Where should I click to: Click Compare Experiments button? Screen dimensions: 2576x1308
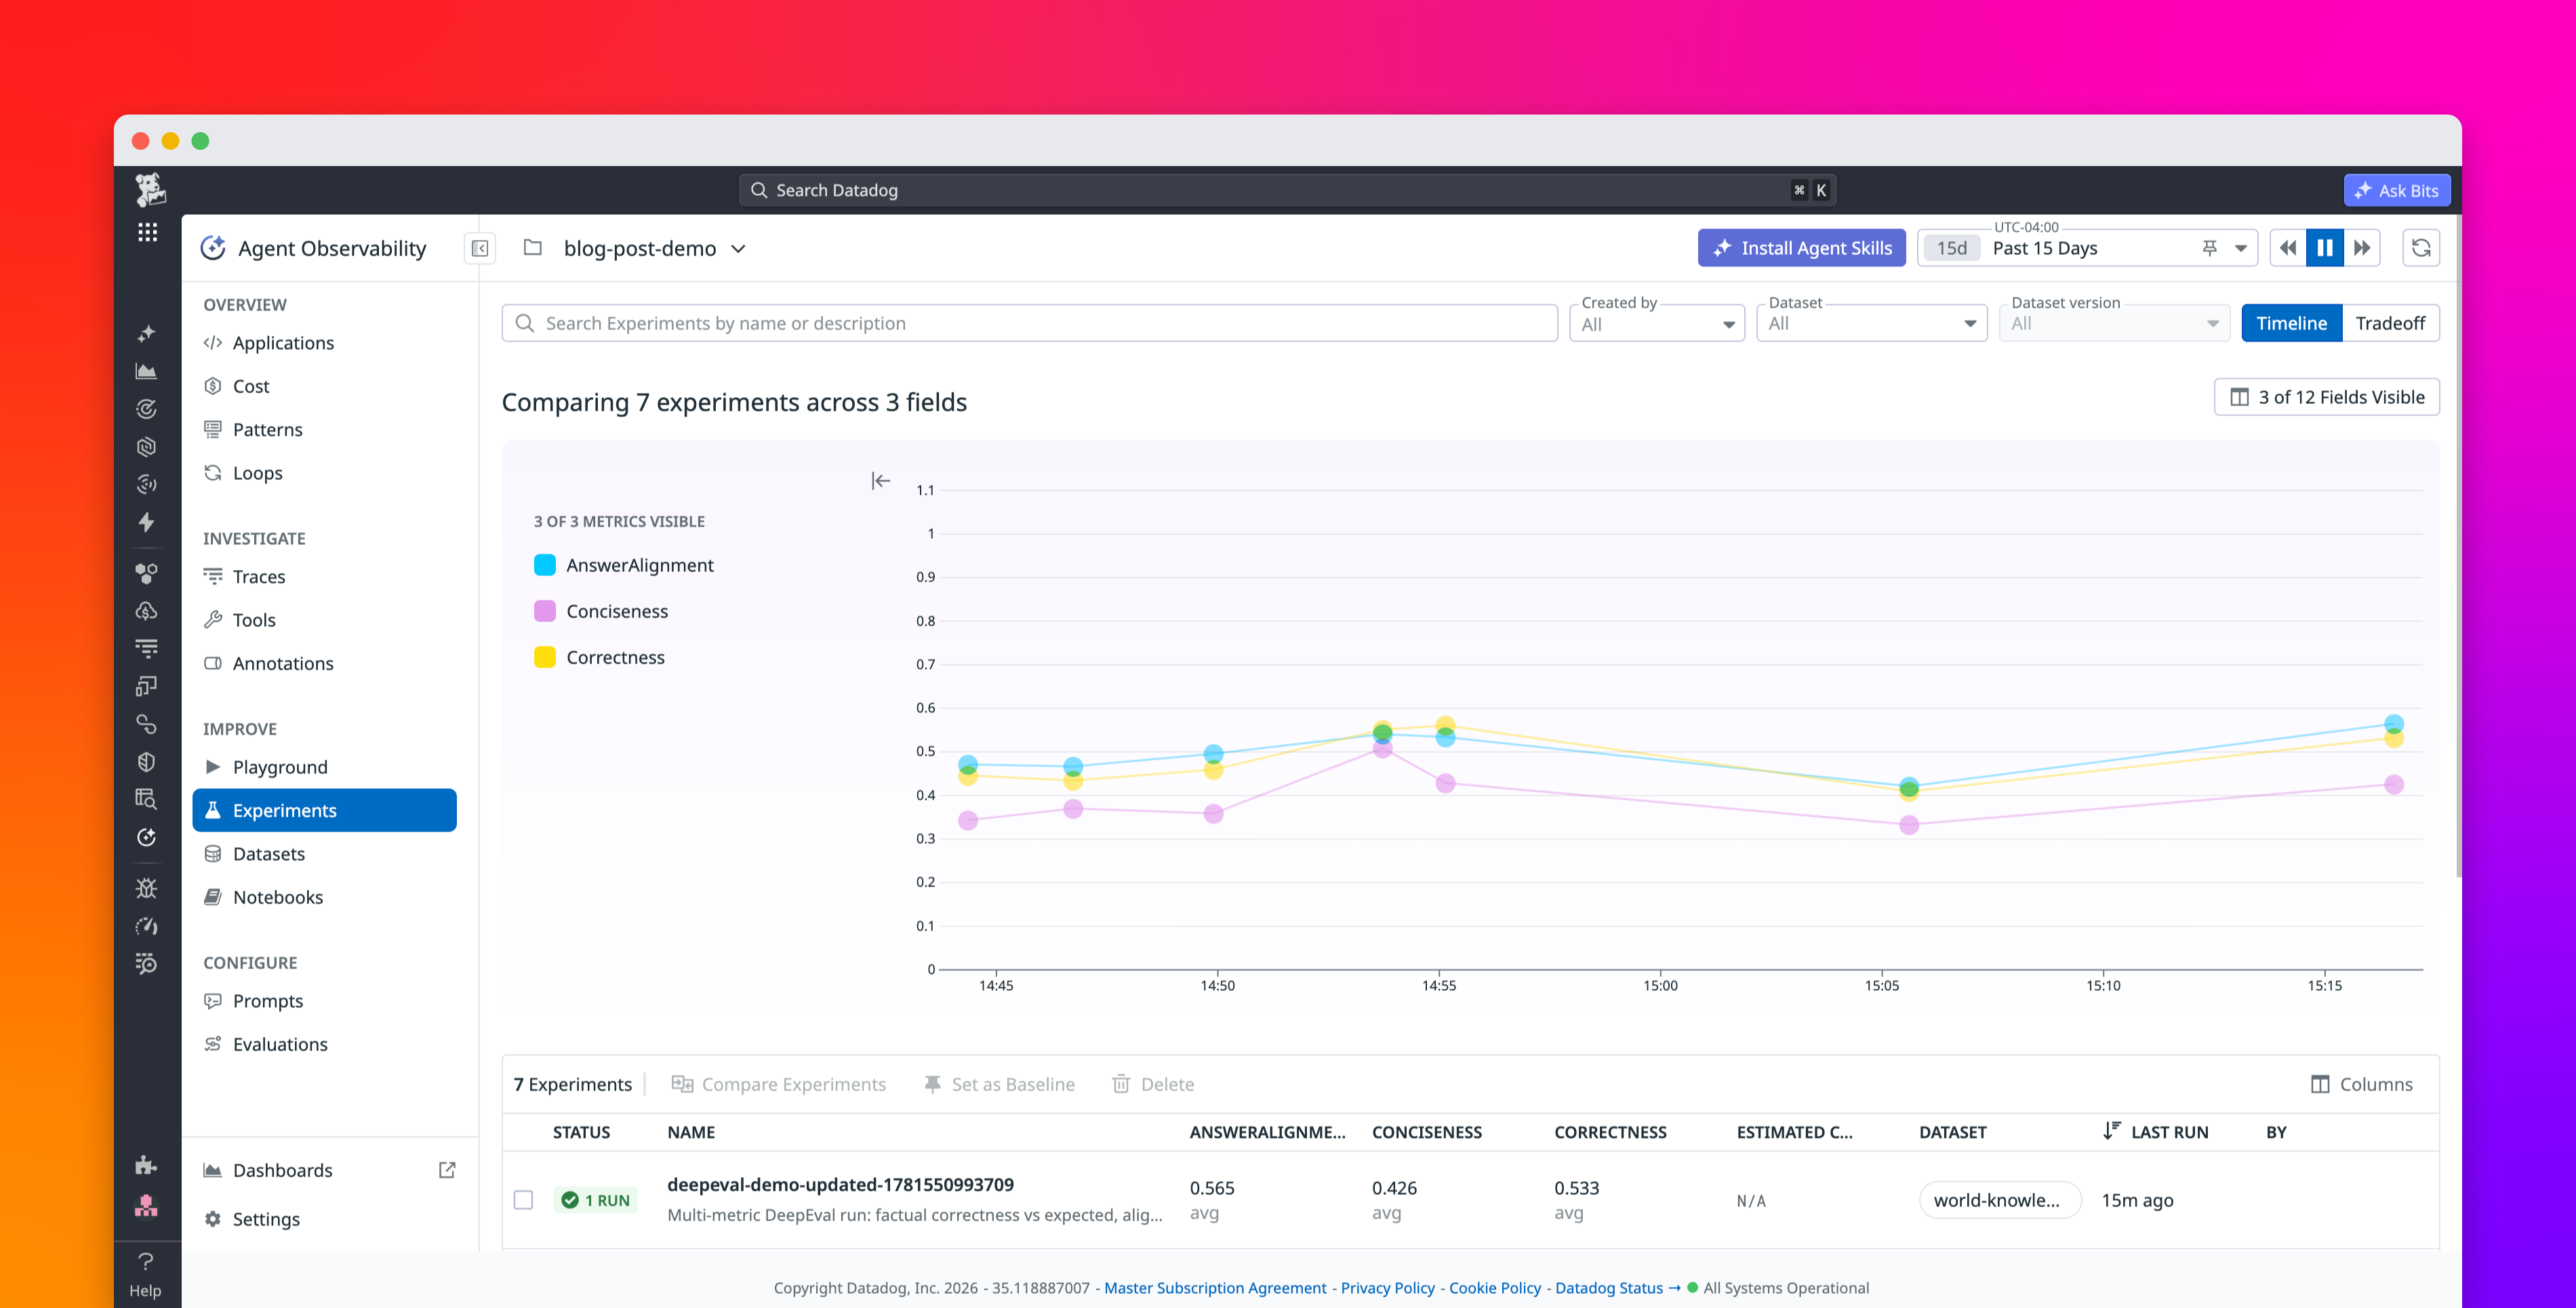tap(778, 1084)
